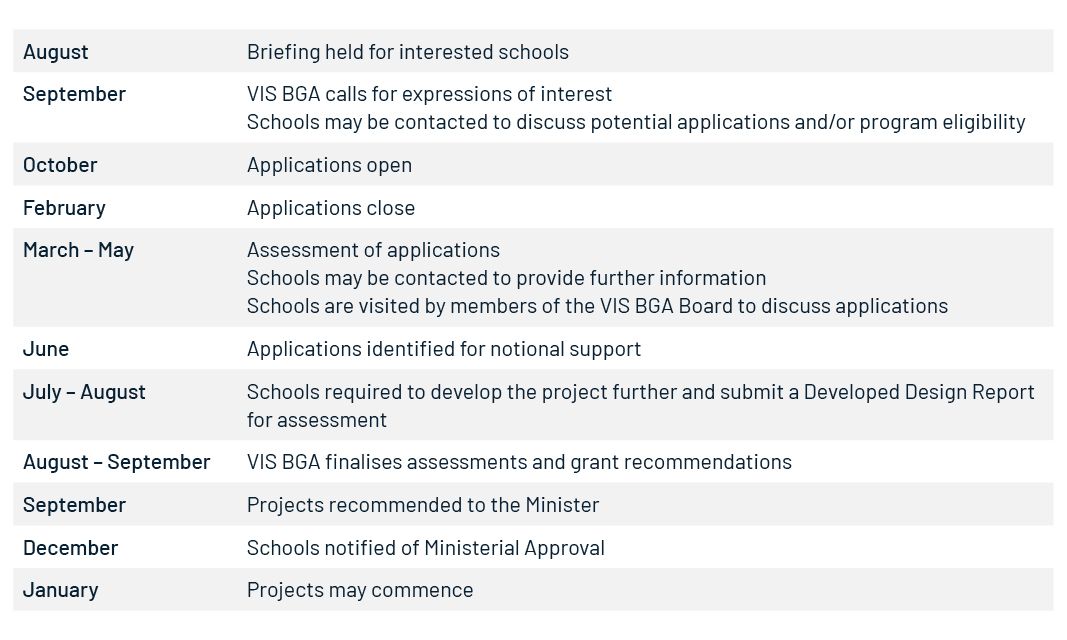Click the 'Assessment of applications' line

373,250
